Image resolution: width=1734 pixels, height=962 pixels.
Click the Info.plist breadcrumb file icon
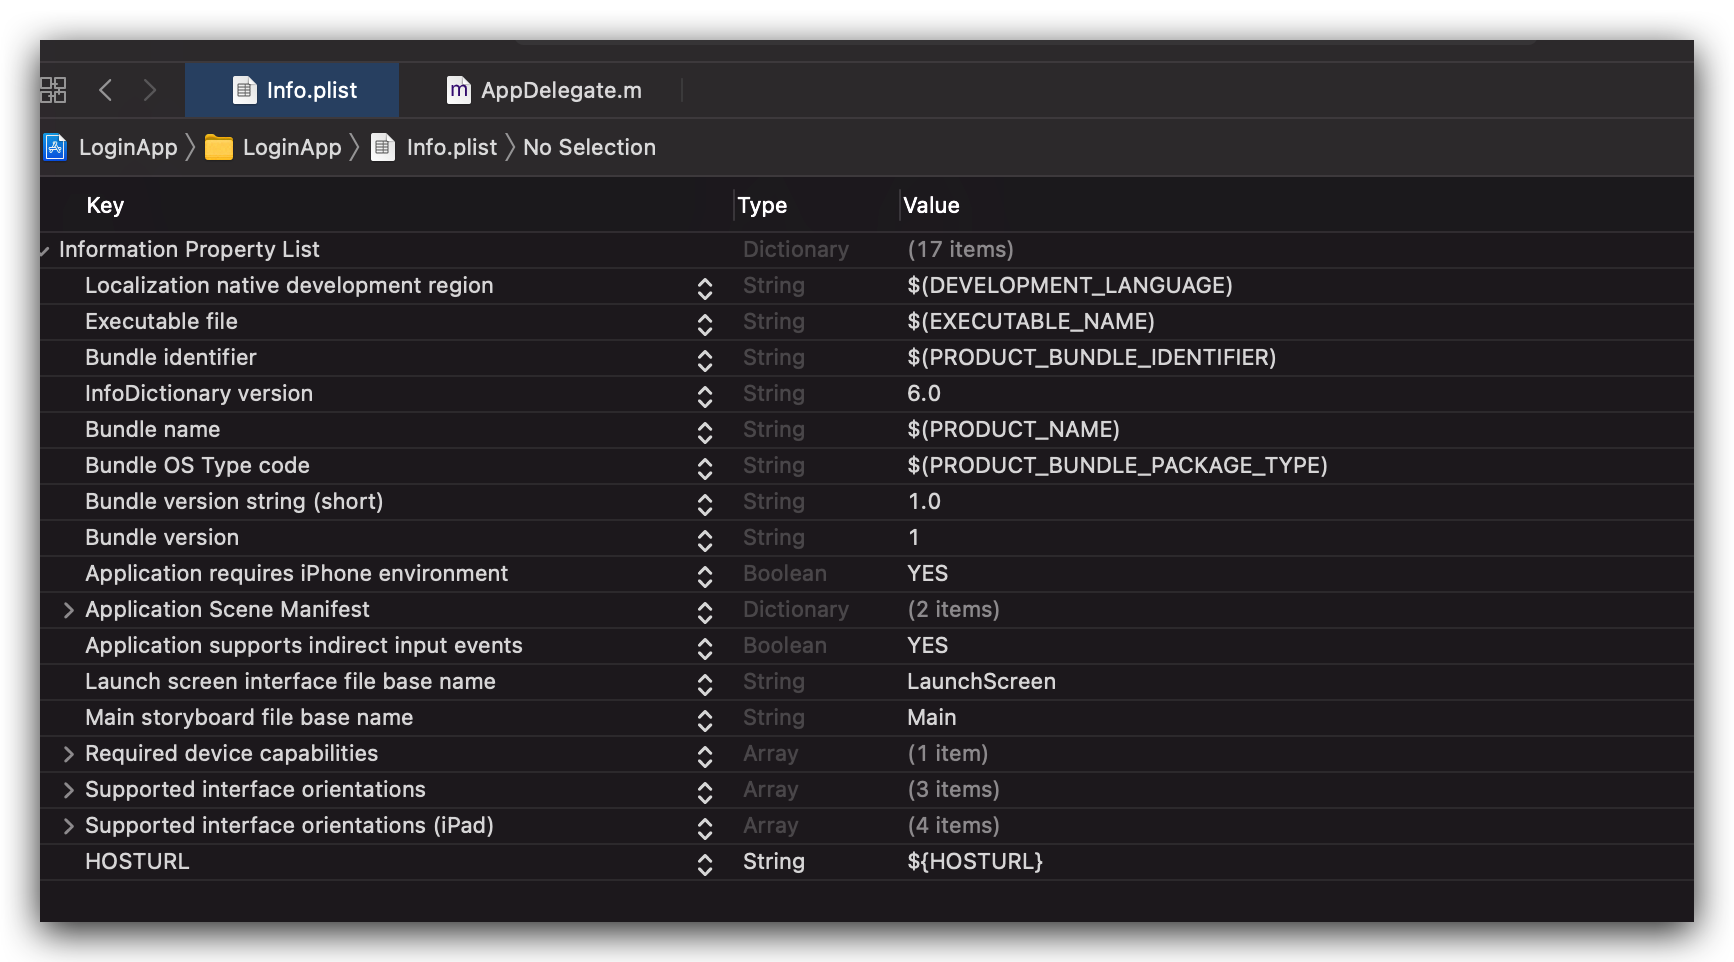[383, 147]
